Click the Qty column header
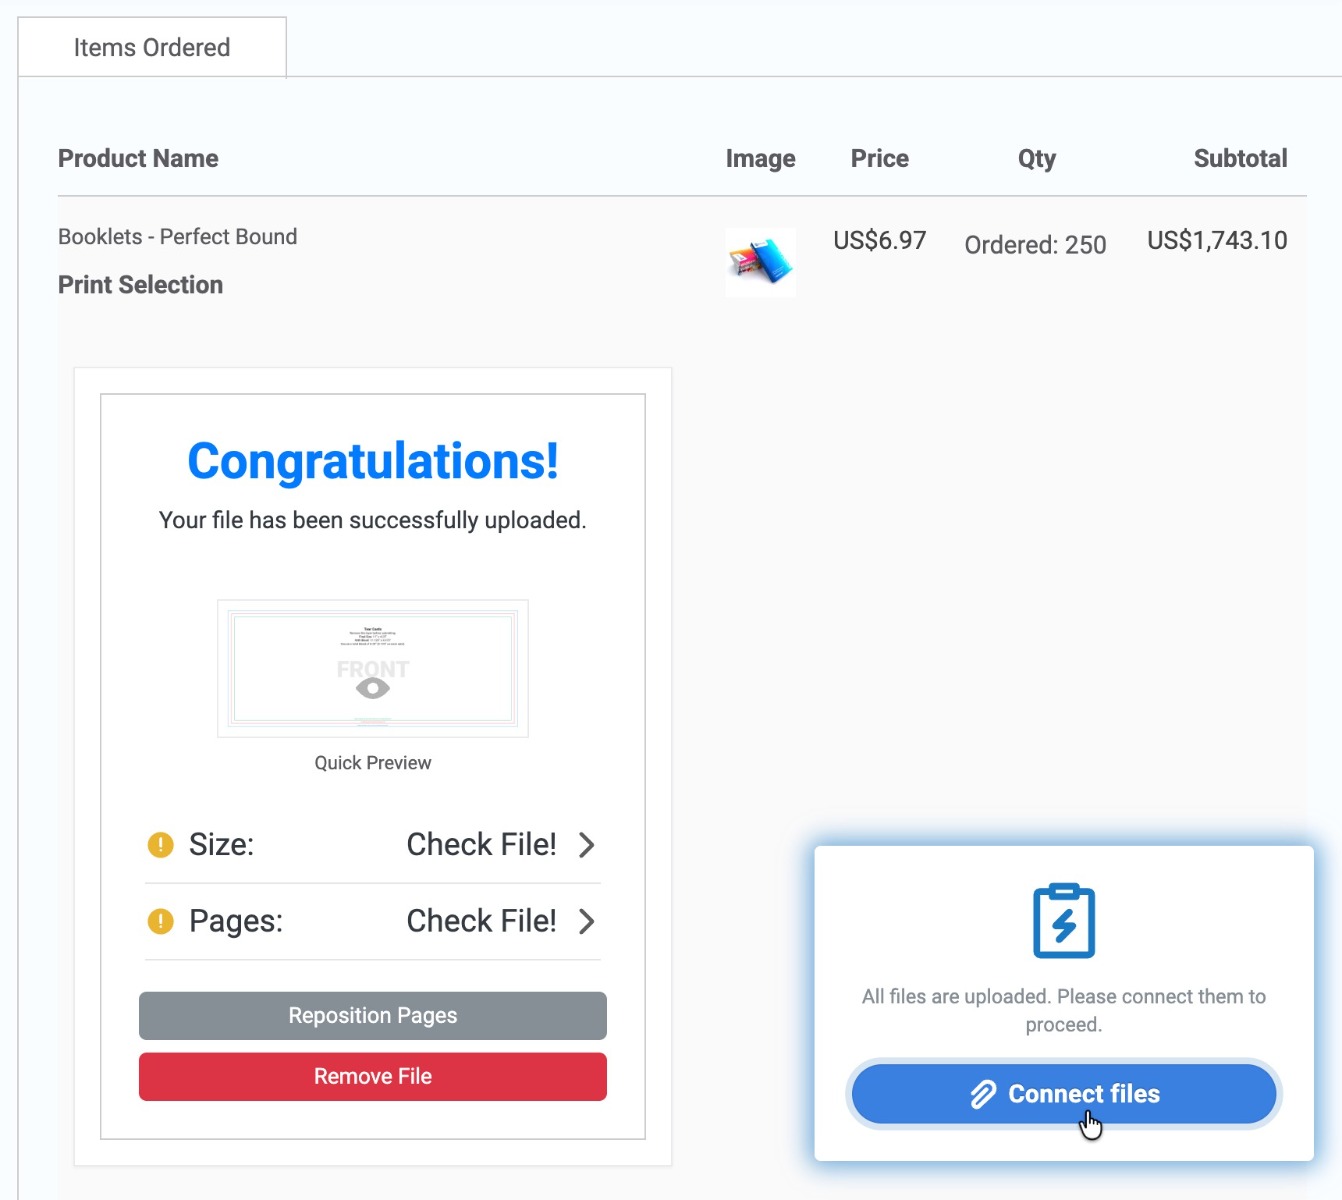Screen dimensions: 1342x1200 click(1036, 158)
